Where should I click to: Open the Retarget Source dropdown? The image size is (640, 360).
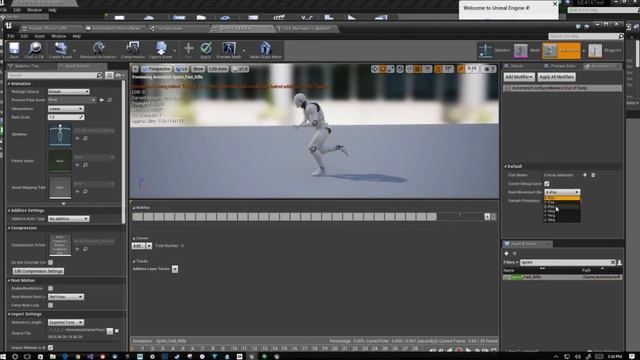coord(69,92)
